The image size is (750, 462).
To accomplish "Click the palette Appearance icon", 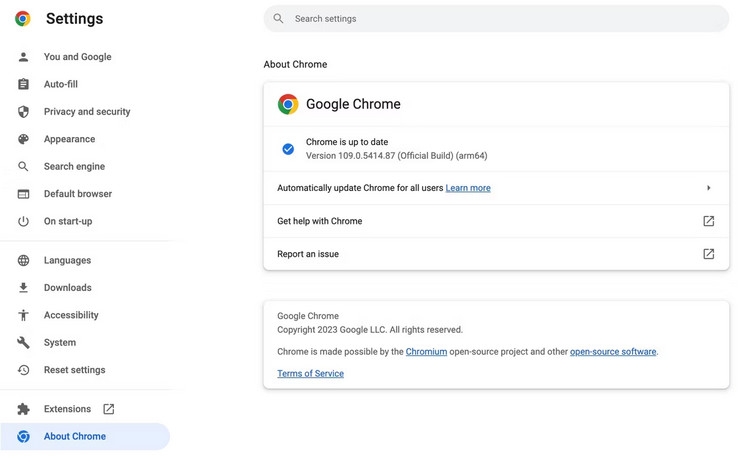I will point(23,139).
